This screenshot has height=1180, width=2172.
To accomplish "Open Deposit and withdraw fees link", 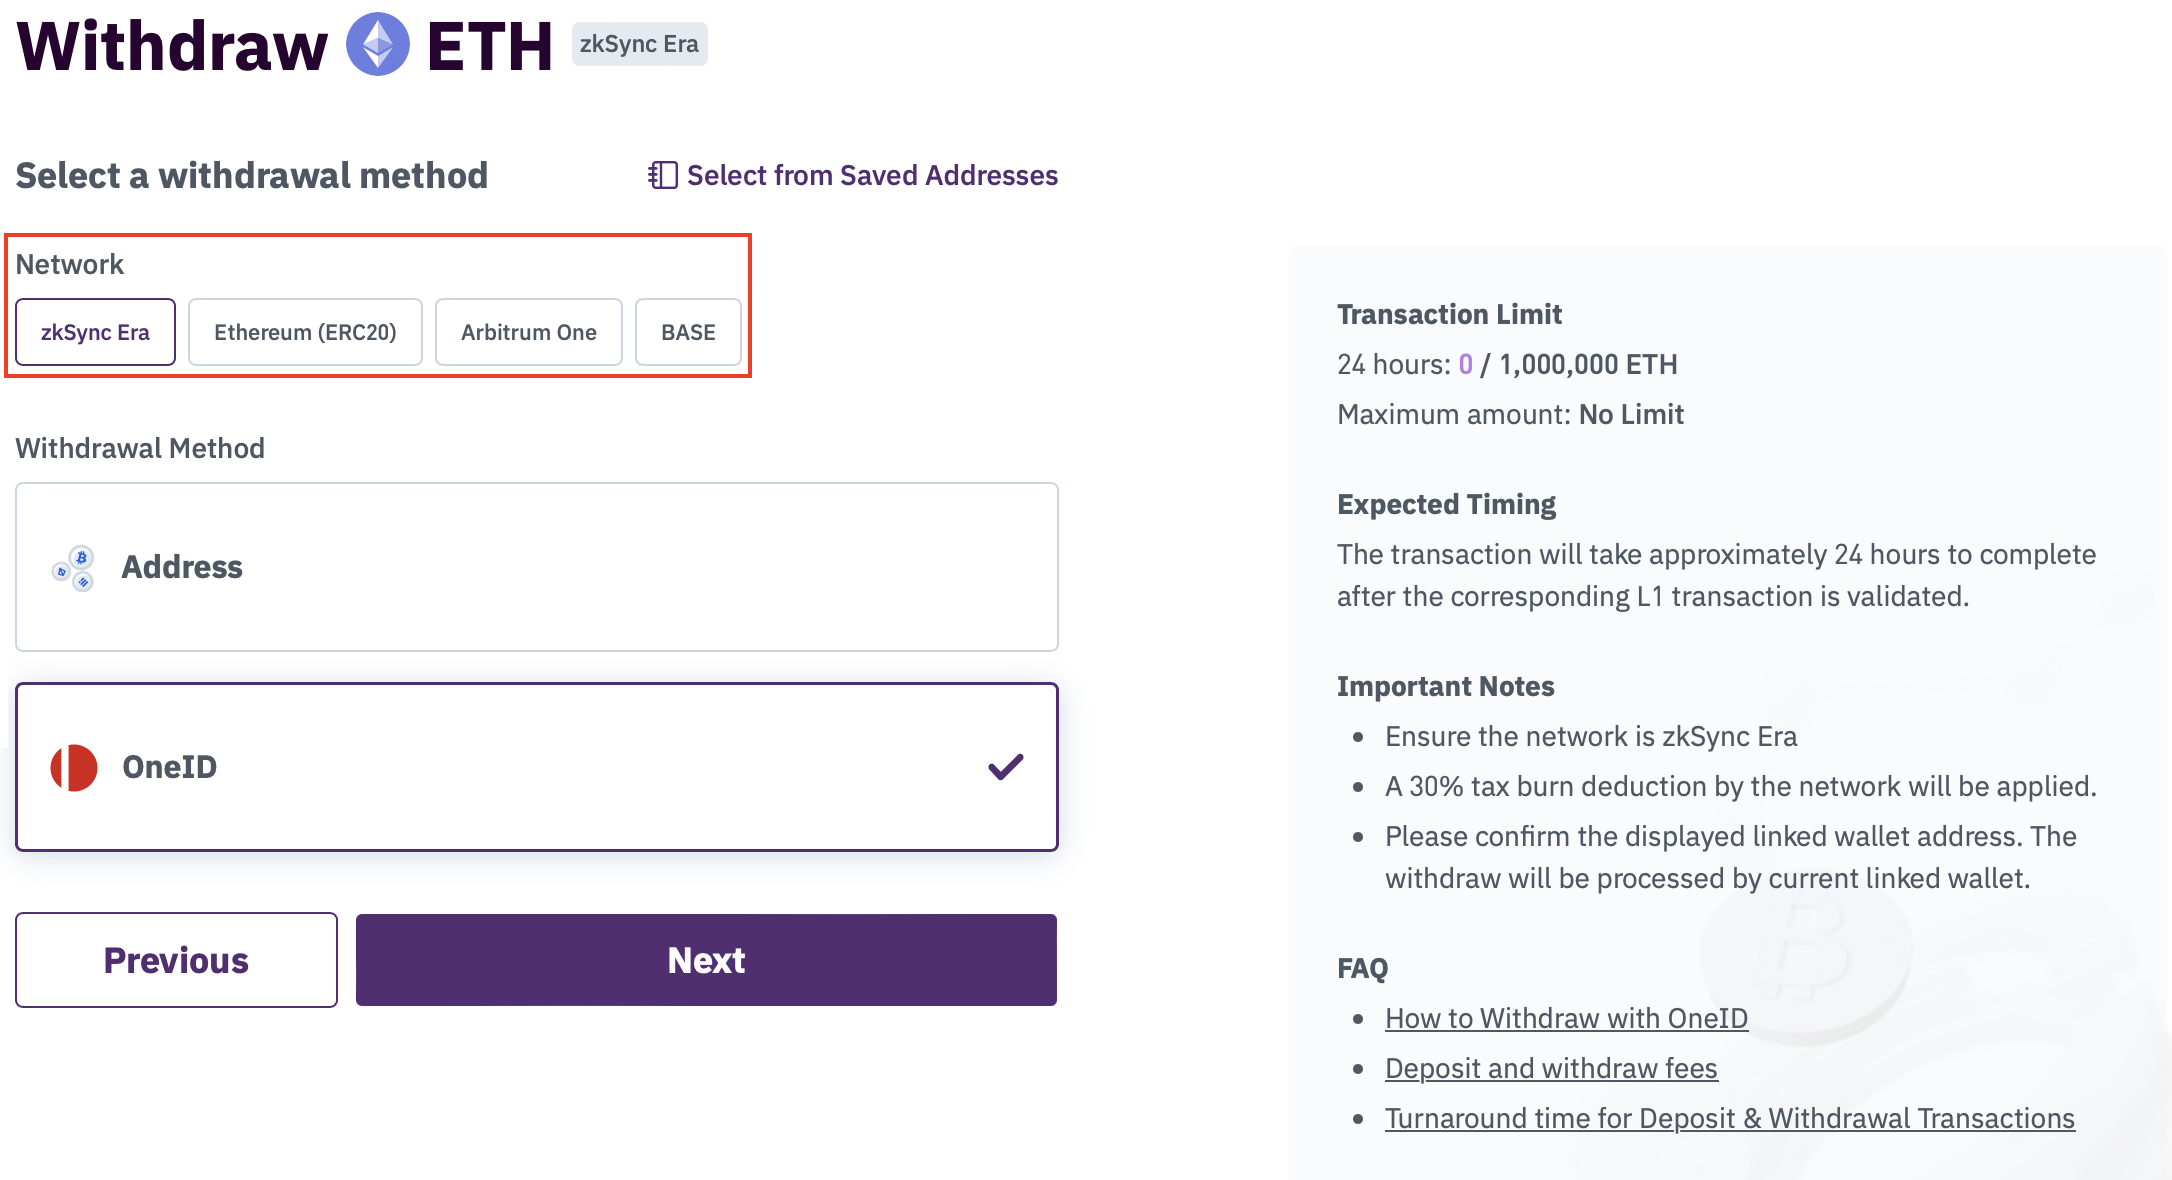I will click(x=1551, y=1068).
